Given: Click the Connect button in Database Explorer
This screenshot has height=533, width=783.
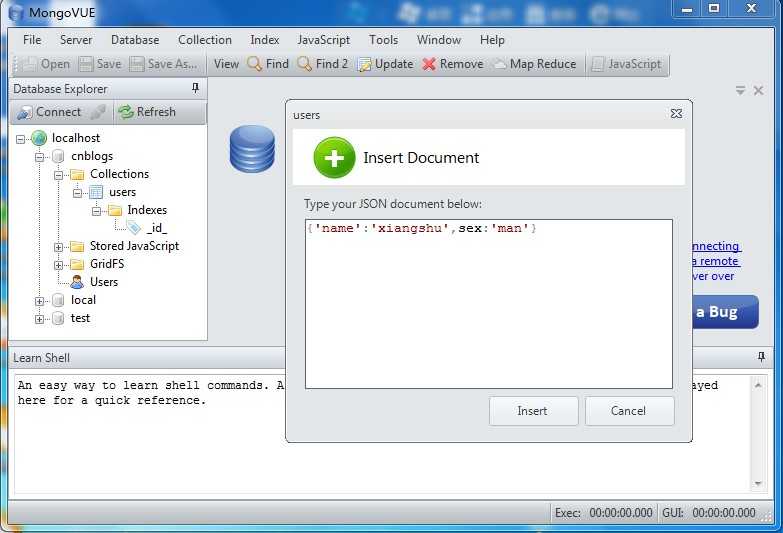Looking at the screenshot, I should (x=48, y=112).
